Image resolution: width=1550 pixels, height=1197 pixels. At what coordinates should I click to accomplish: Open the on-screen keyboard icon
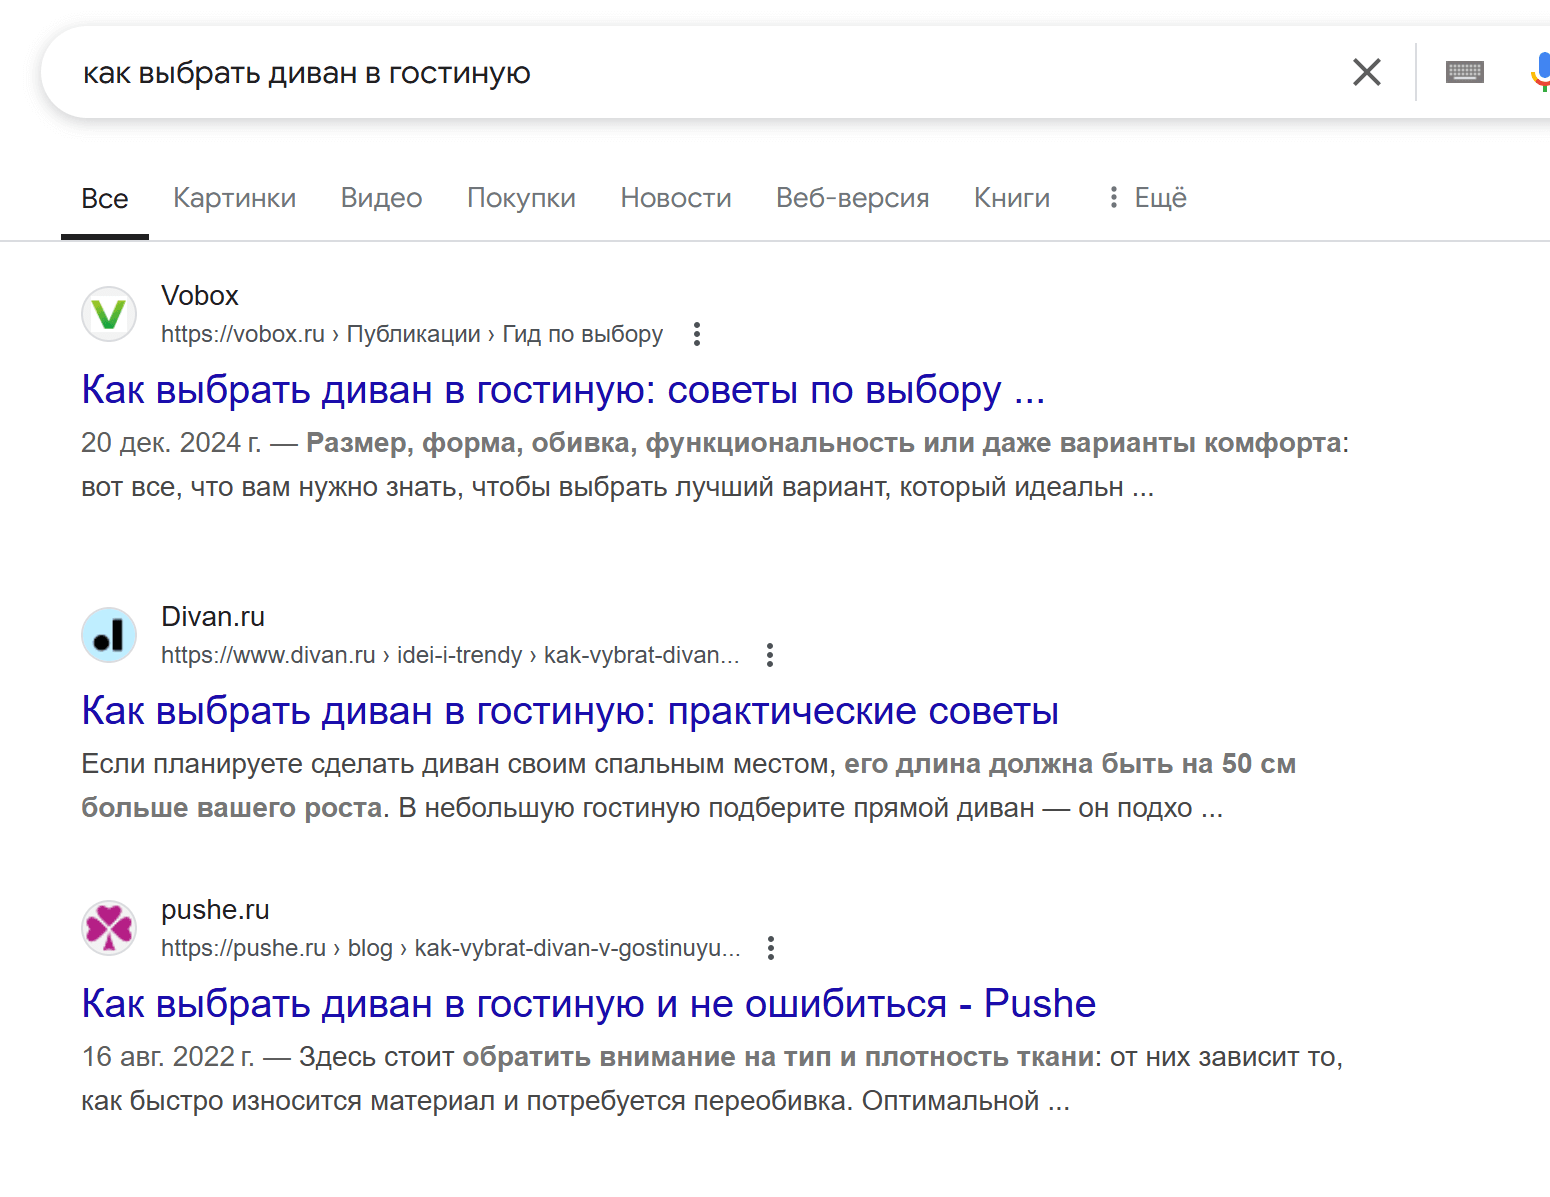click(1464, 71)
